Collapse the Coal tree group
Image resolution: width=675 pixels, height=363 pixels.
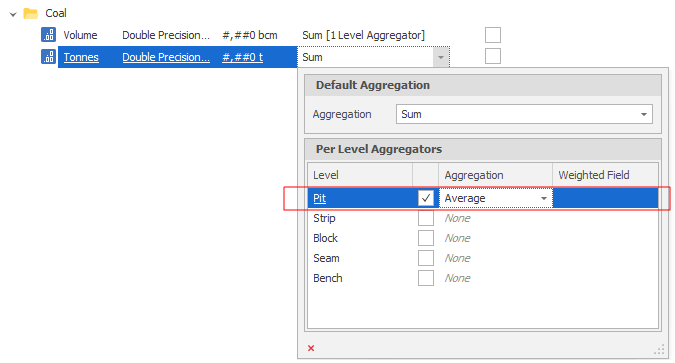pos(13,14)
